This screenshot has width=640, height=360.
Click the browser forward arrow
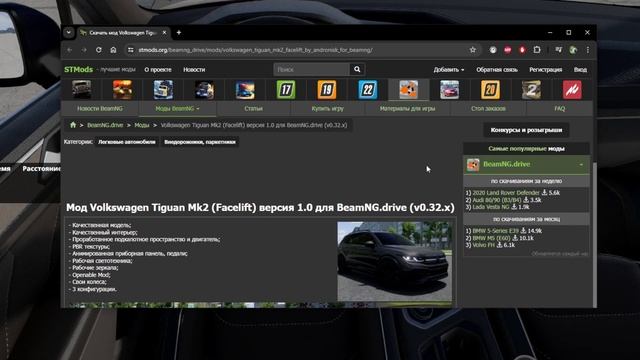coord(84,50)
